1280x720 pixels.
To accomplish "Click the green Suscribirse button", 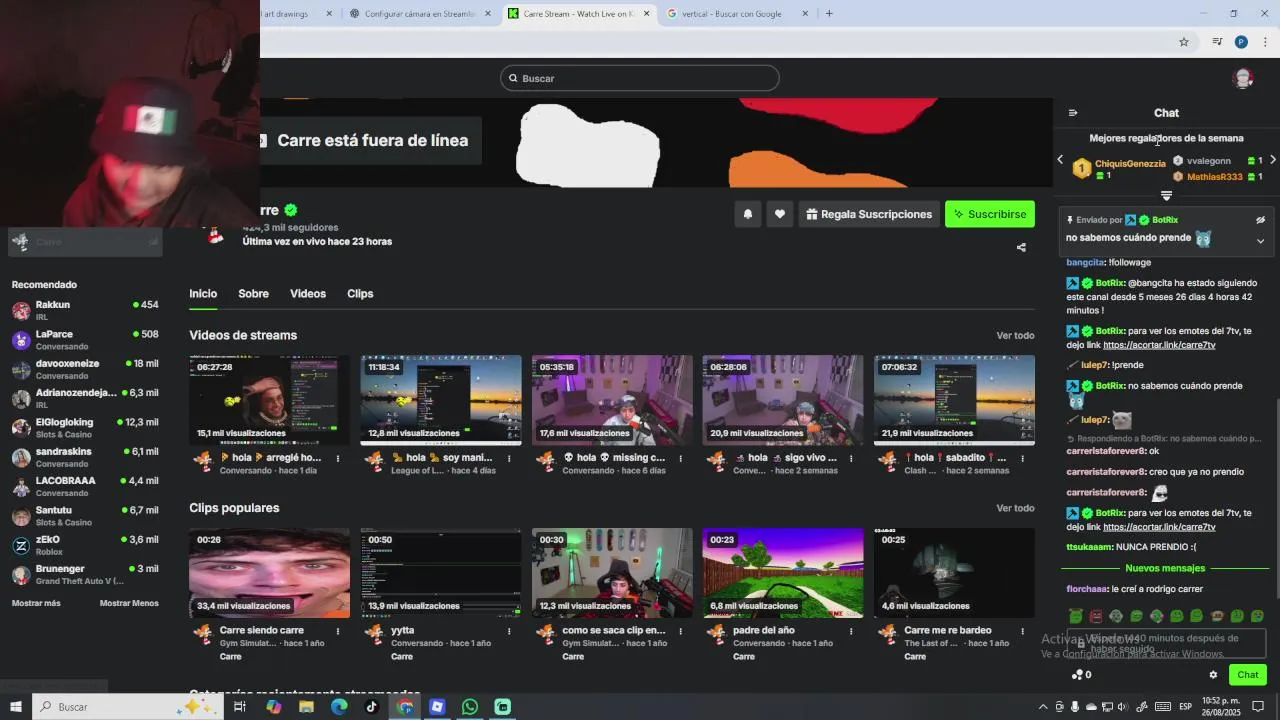I will 990,214.
